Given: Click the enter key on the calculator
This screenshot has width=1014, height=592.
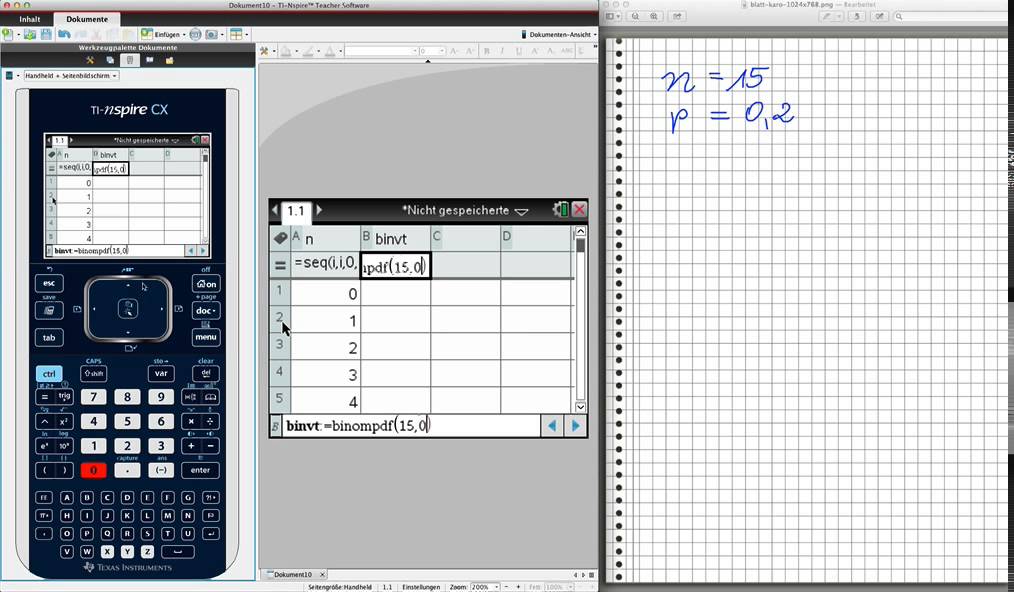Looking at the screenshot, I should [200, 470].
